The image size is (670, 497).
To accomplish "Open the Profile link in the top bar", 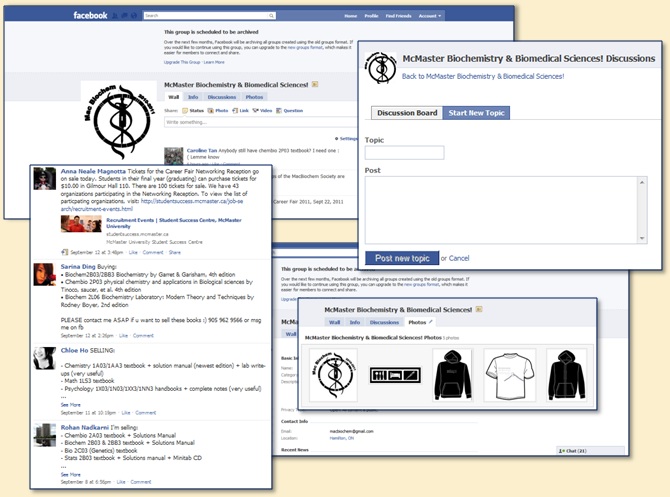I will pyautogui.click(x=371, y=16).
